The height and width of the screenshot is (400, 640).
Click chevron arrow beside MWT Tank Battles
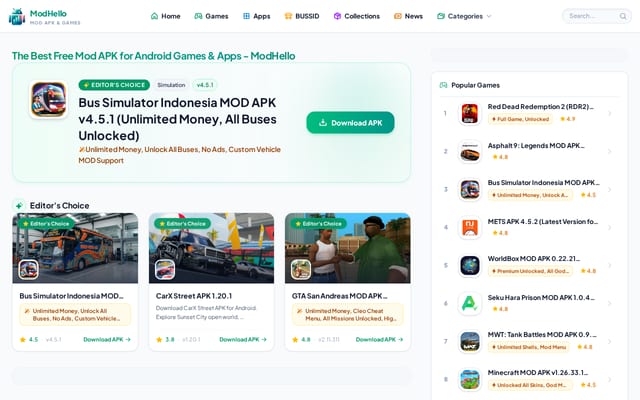click(609, 341)
